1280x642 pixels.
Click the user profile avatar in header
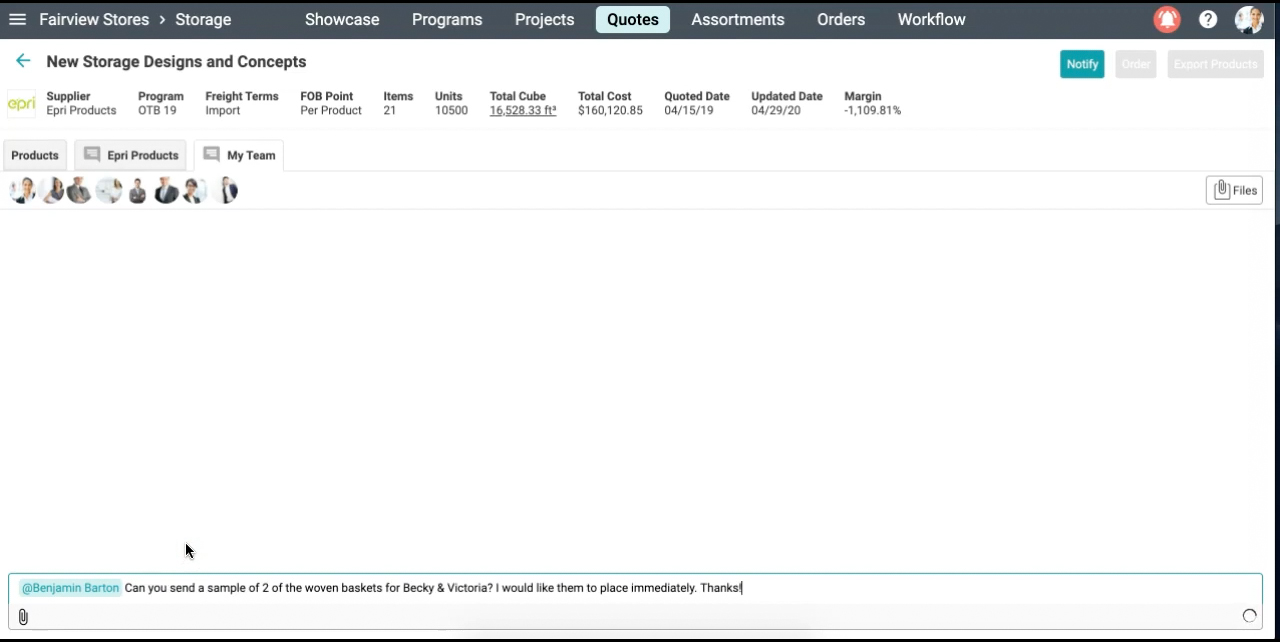(x=1249, y=19)
